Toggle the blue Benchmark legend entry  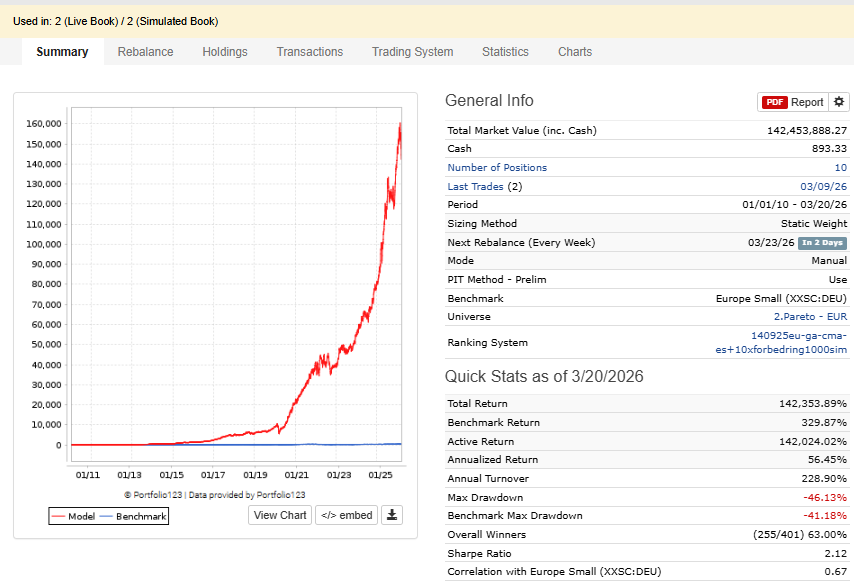134,516
